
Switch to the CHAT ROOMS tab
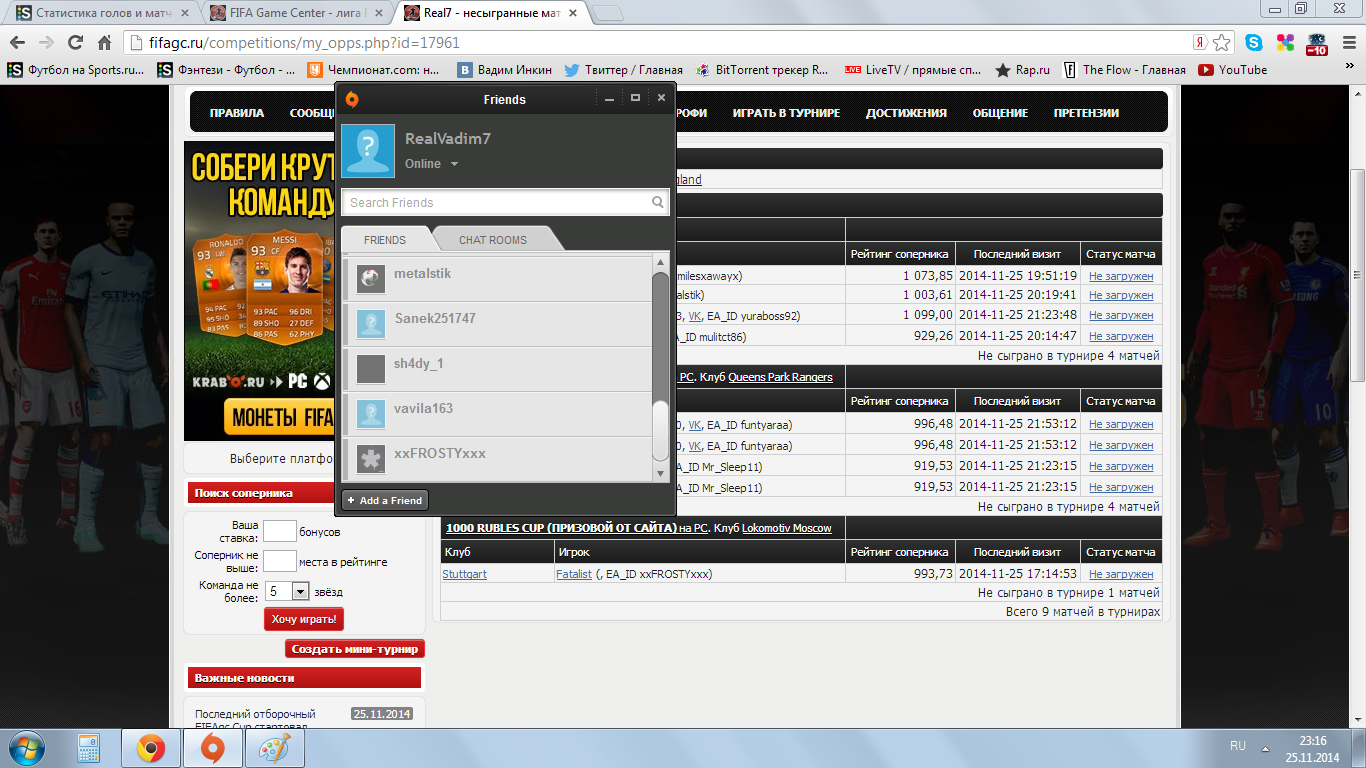pos(493,240)
